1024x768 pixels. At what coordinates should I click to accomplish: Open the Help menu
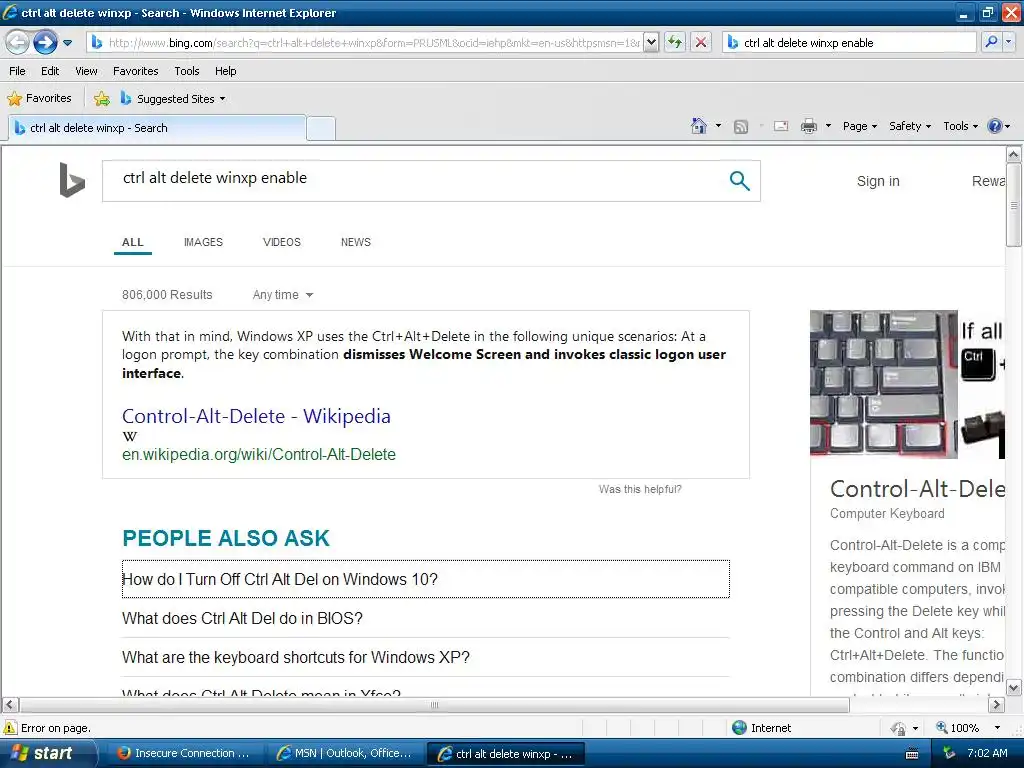click(225, 71)
